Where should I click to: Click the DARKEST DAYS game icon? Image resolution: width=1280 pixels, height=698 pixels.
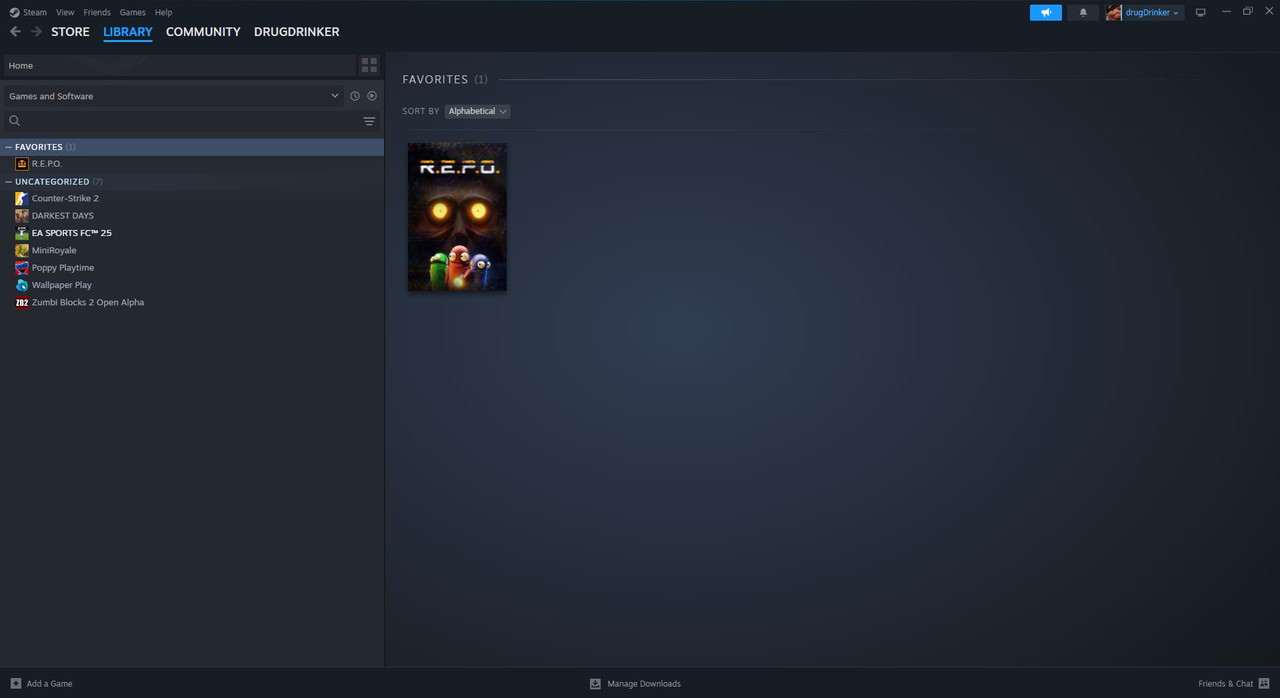point(22,216)
